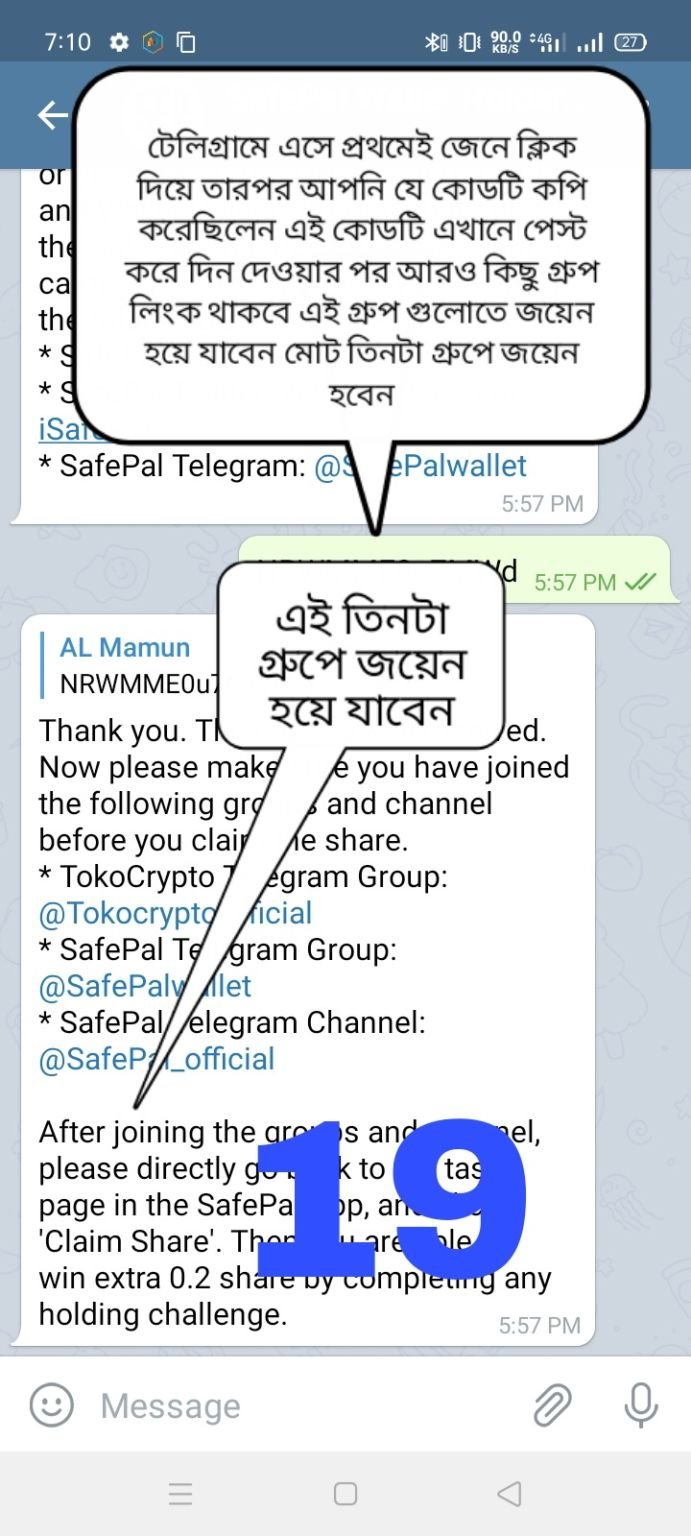Screen dimensions: 691x1536
Task: Tap the double check read receipt
Action: tap(639, 581)
